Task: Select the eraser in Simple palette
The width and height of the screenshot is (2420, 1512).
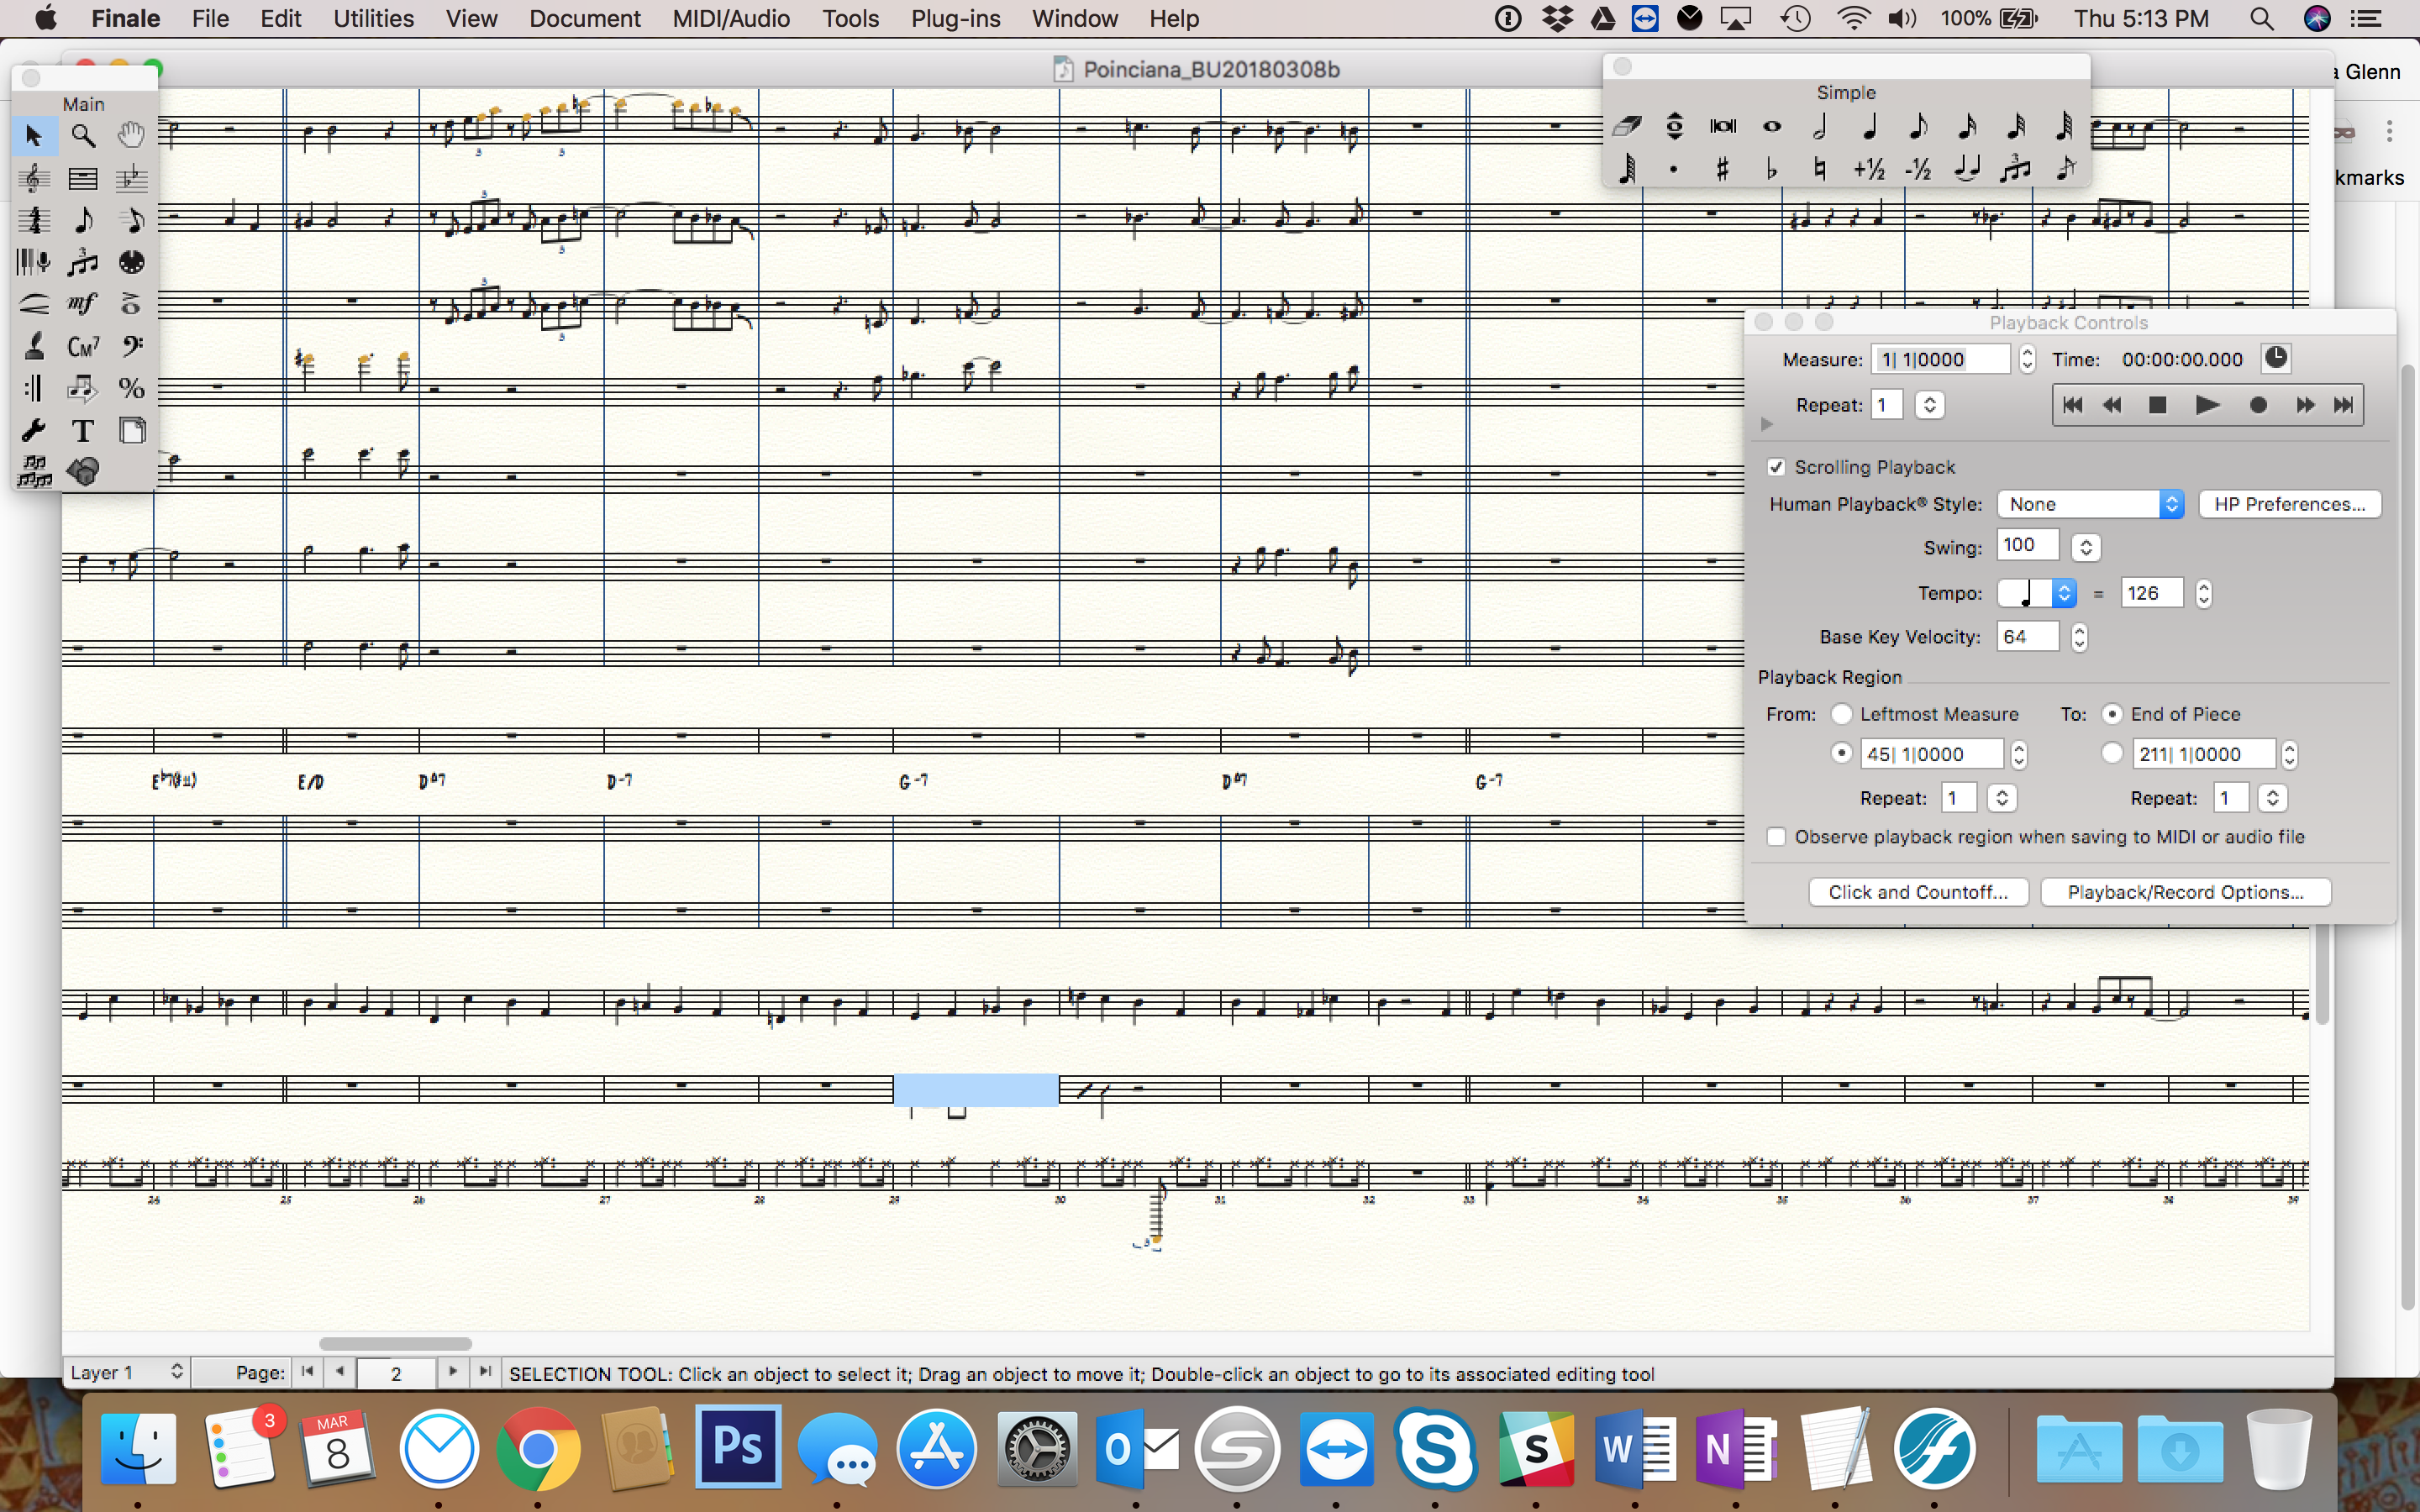Action: coord(1626,126)
